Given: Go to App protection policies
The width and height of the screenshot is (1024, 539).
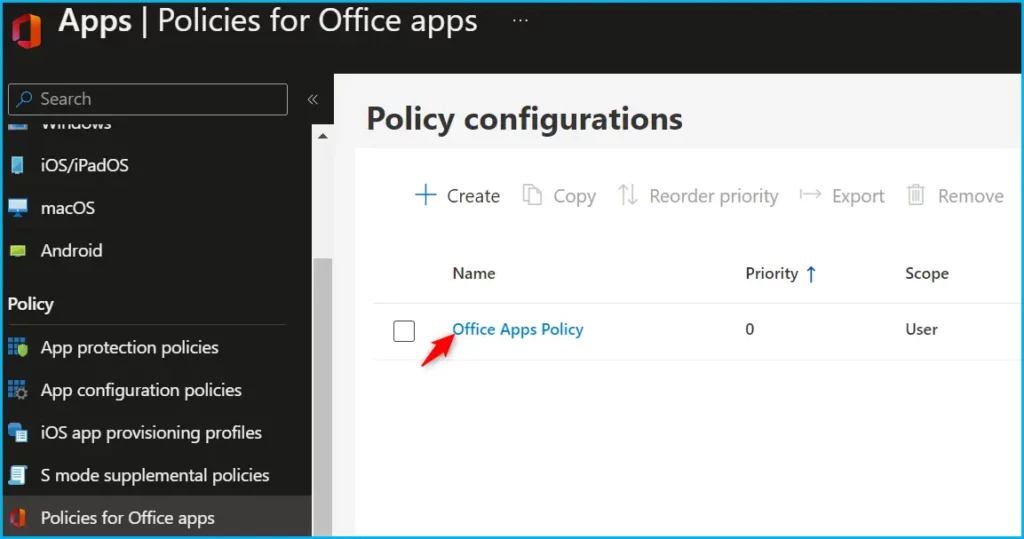Looking at the screenshot, I should (x=129, y=348).
